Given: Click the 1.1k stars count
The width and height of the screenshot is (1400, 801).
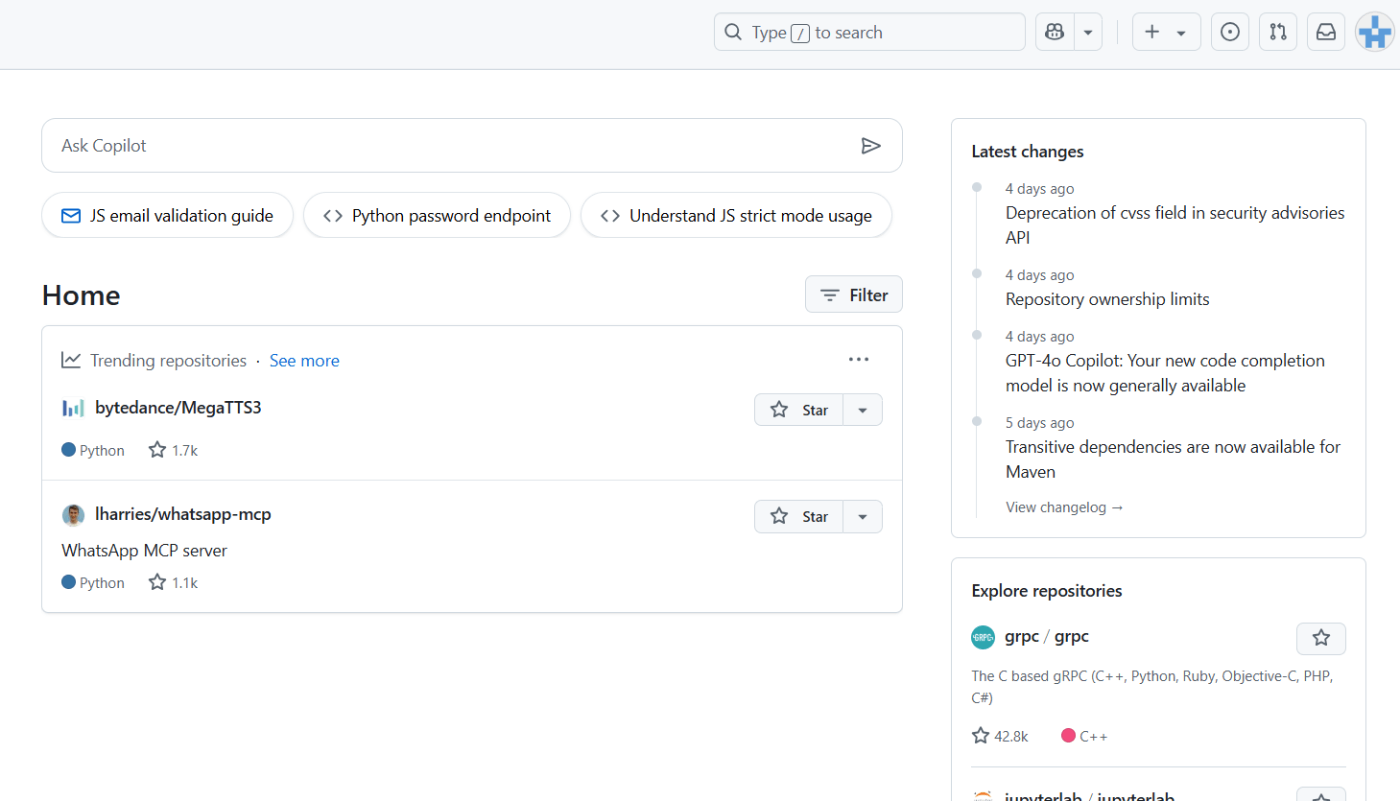Looking at the screenshot, I should (x=173, y=582).
